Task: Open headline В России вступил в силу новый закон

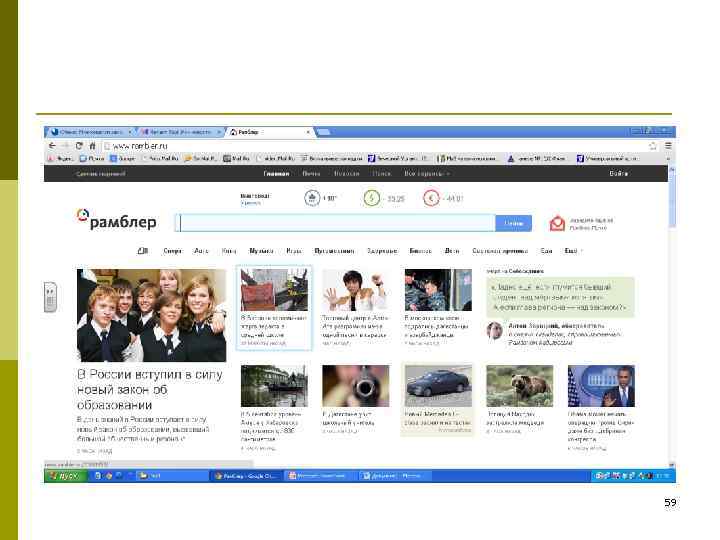Action: tap(150, 389)
